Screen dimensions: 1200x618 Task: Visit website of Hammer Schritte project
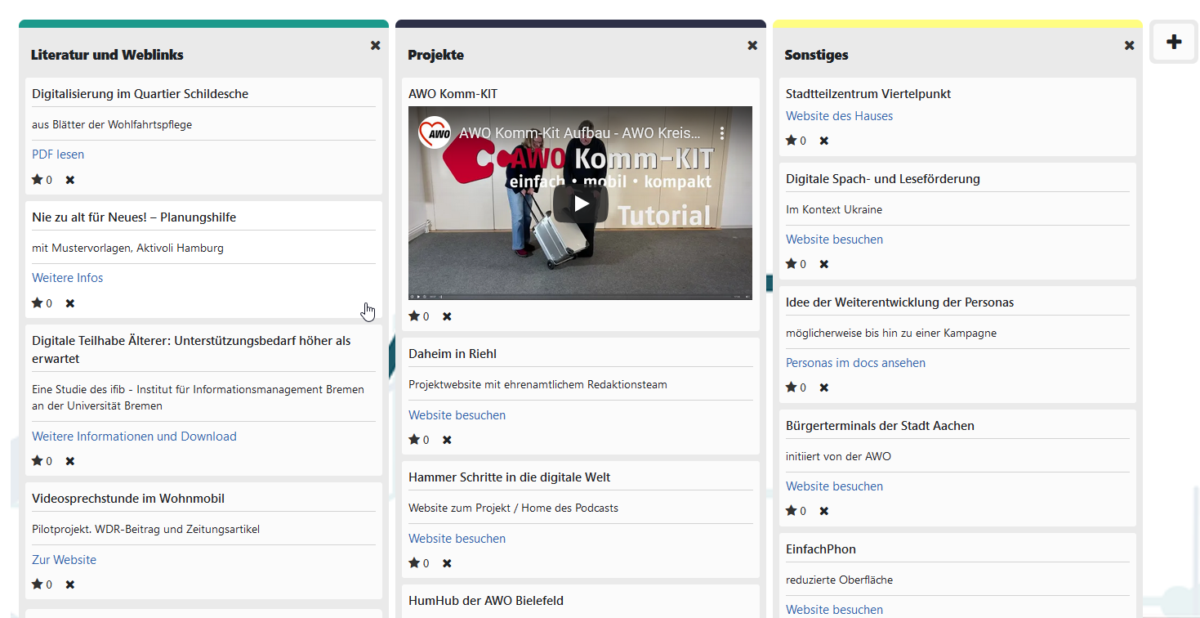coord(457,538)
